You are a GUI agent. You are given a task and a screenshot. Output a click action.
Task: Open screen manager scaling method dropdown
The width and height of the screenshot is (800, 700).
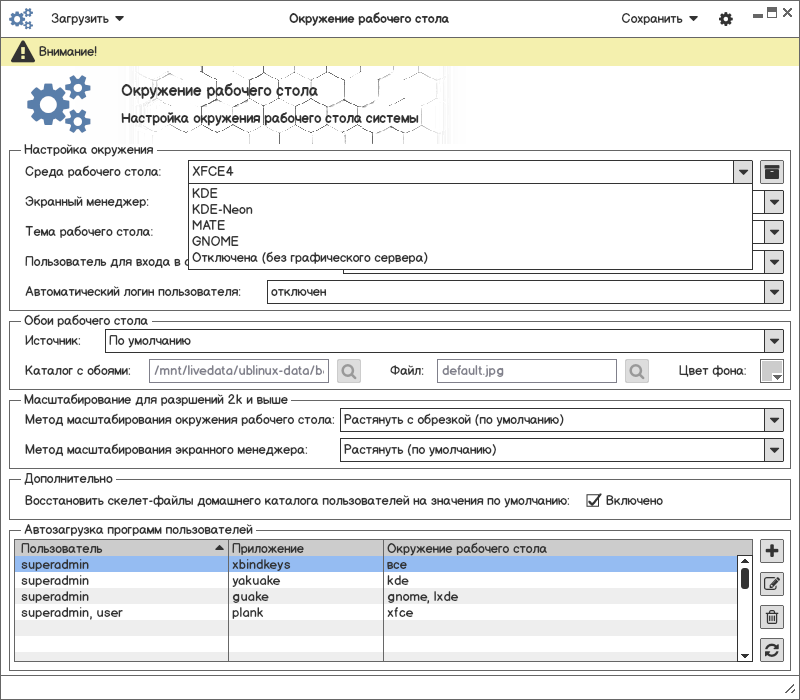tap(772, 450)
